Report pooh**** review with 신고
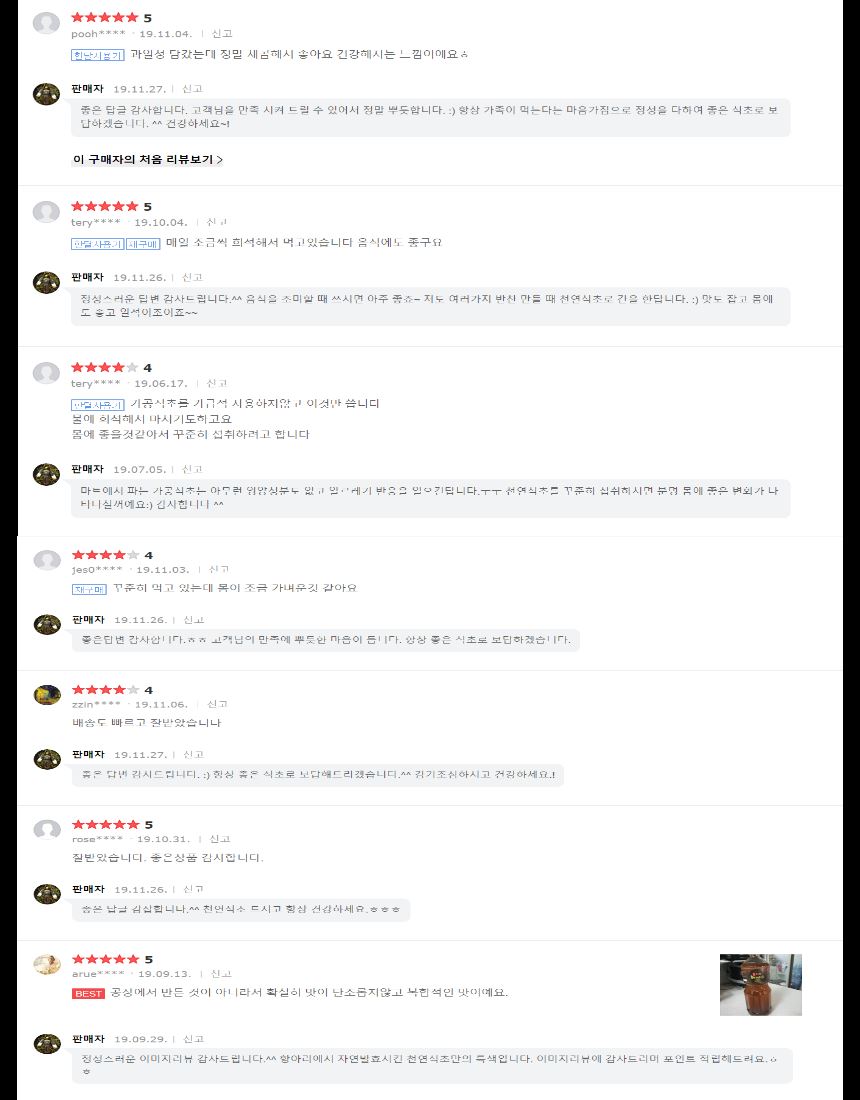The width and height of the screenshot is (860, 1100). (222, 34)
